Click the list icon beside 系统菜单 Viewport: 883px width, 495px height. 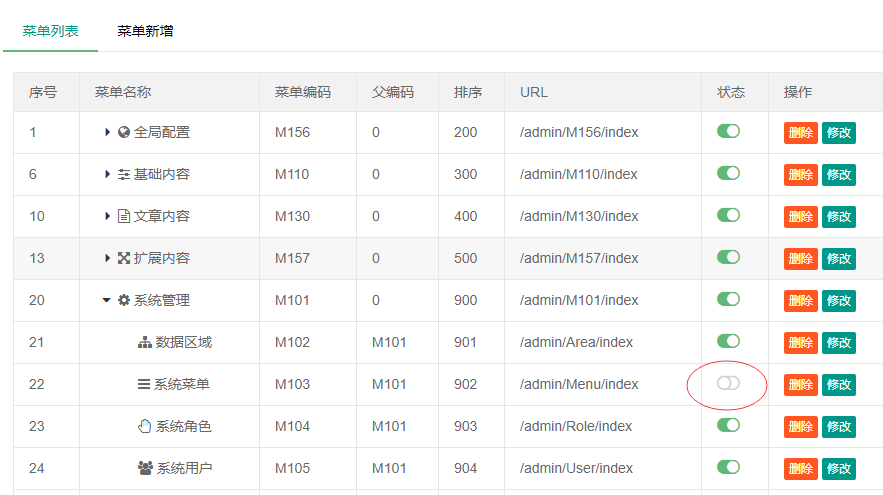[143, 384]
